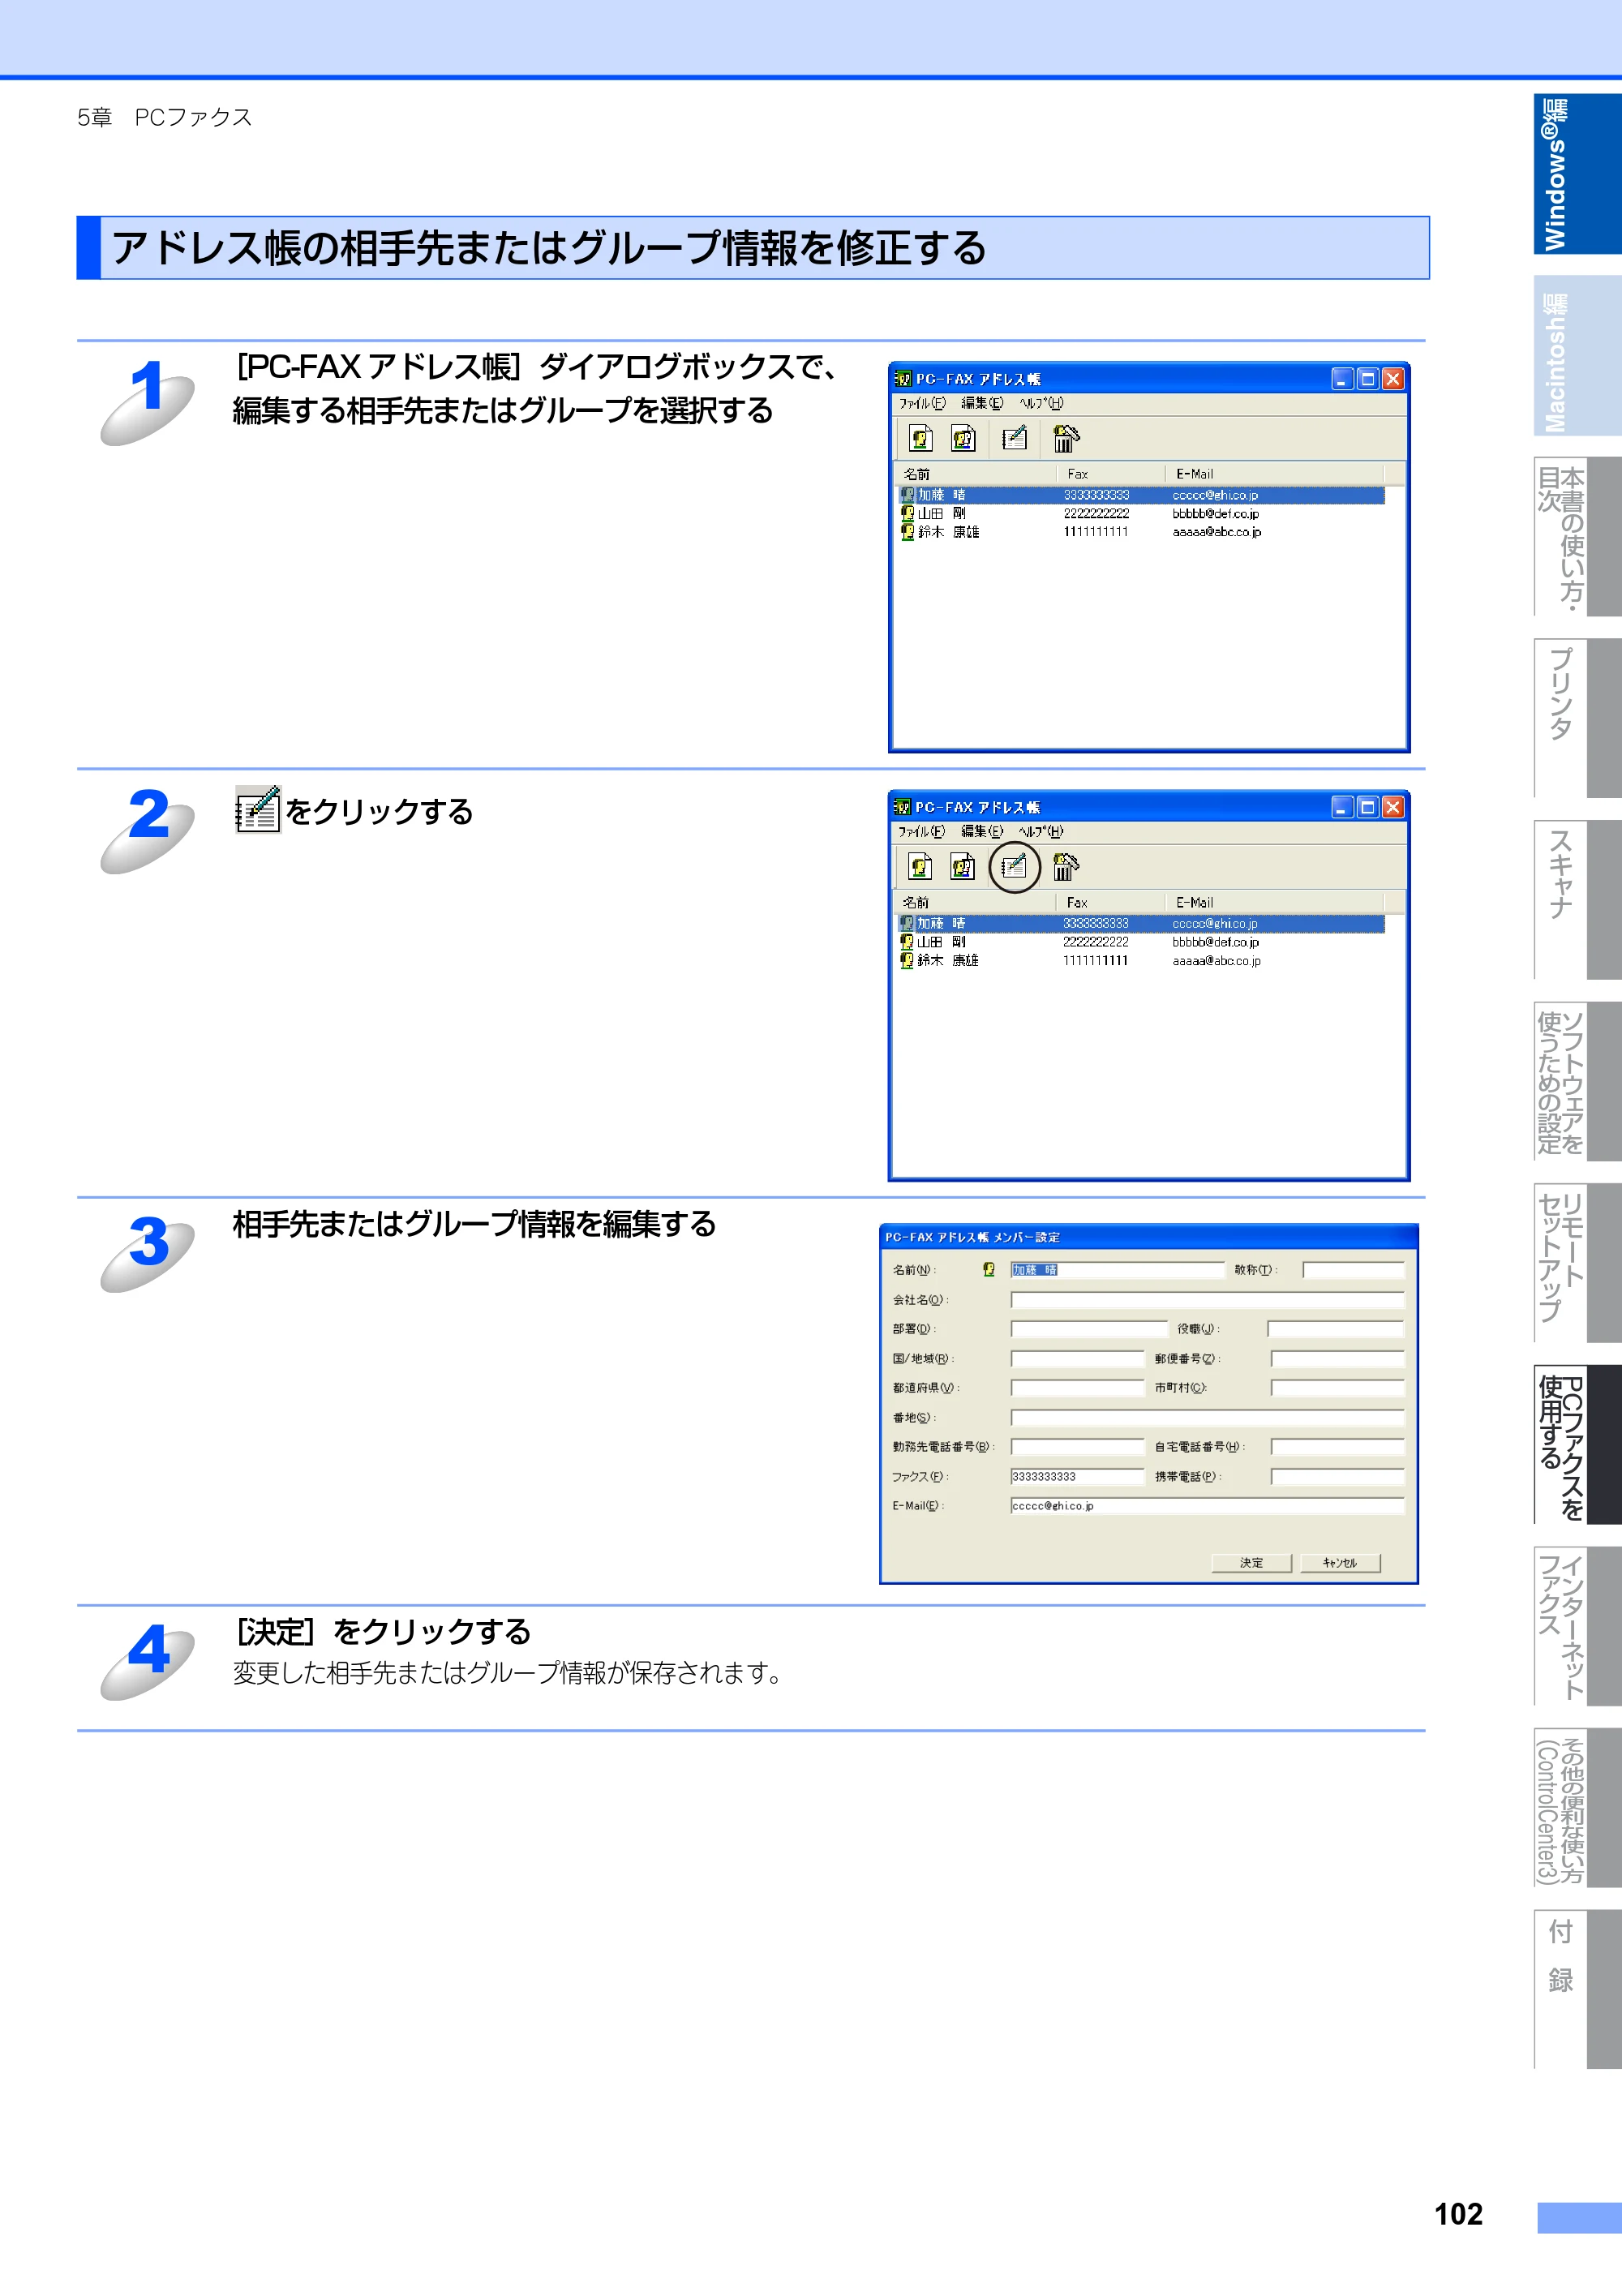Open ヘルプ(H) menu in step 2 window
The image size is (1622, 2296).
1041,831
